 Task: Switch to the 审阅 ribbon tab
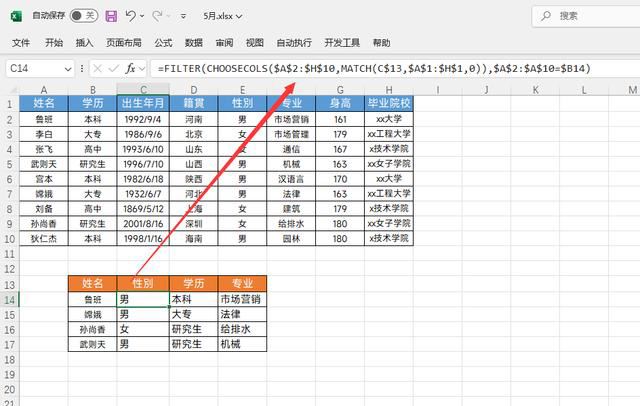224,43
